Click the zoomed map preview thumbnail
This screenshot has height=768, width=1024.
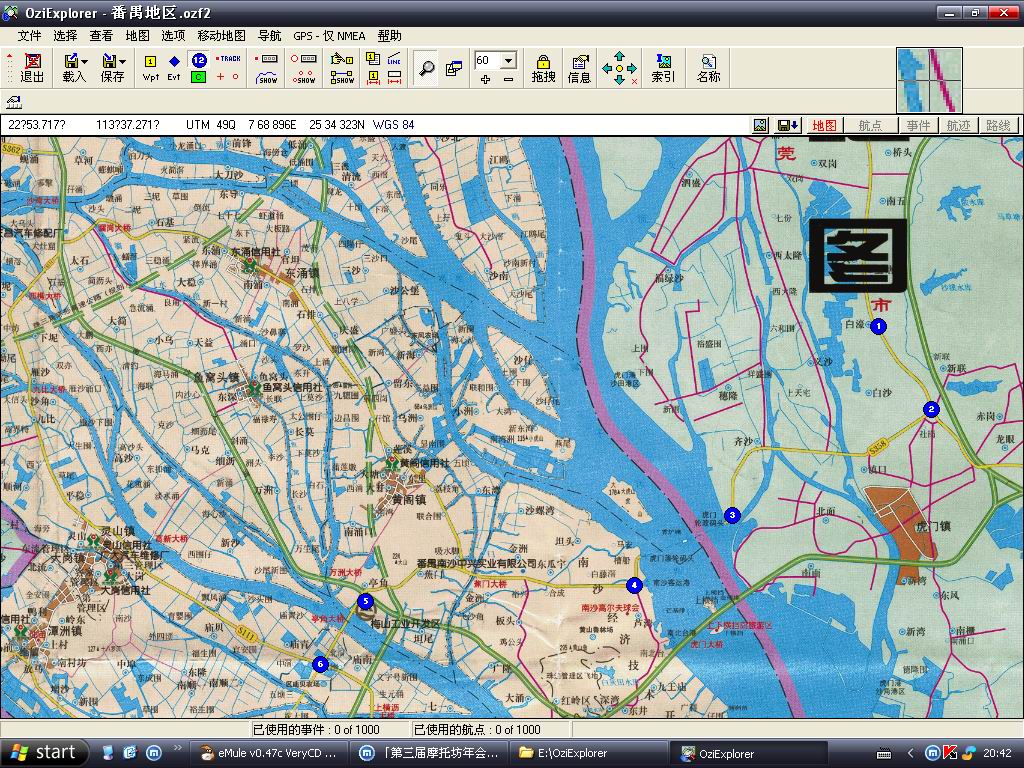[x=929, y=80]
